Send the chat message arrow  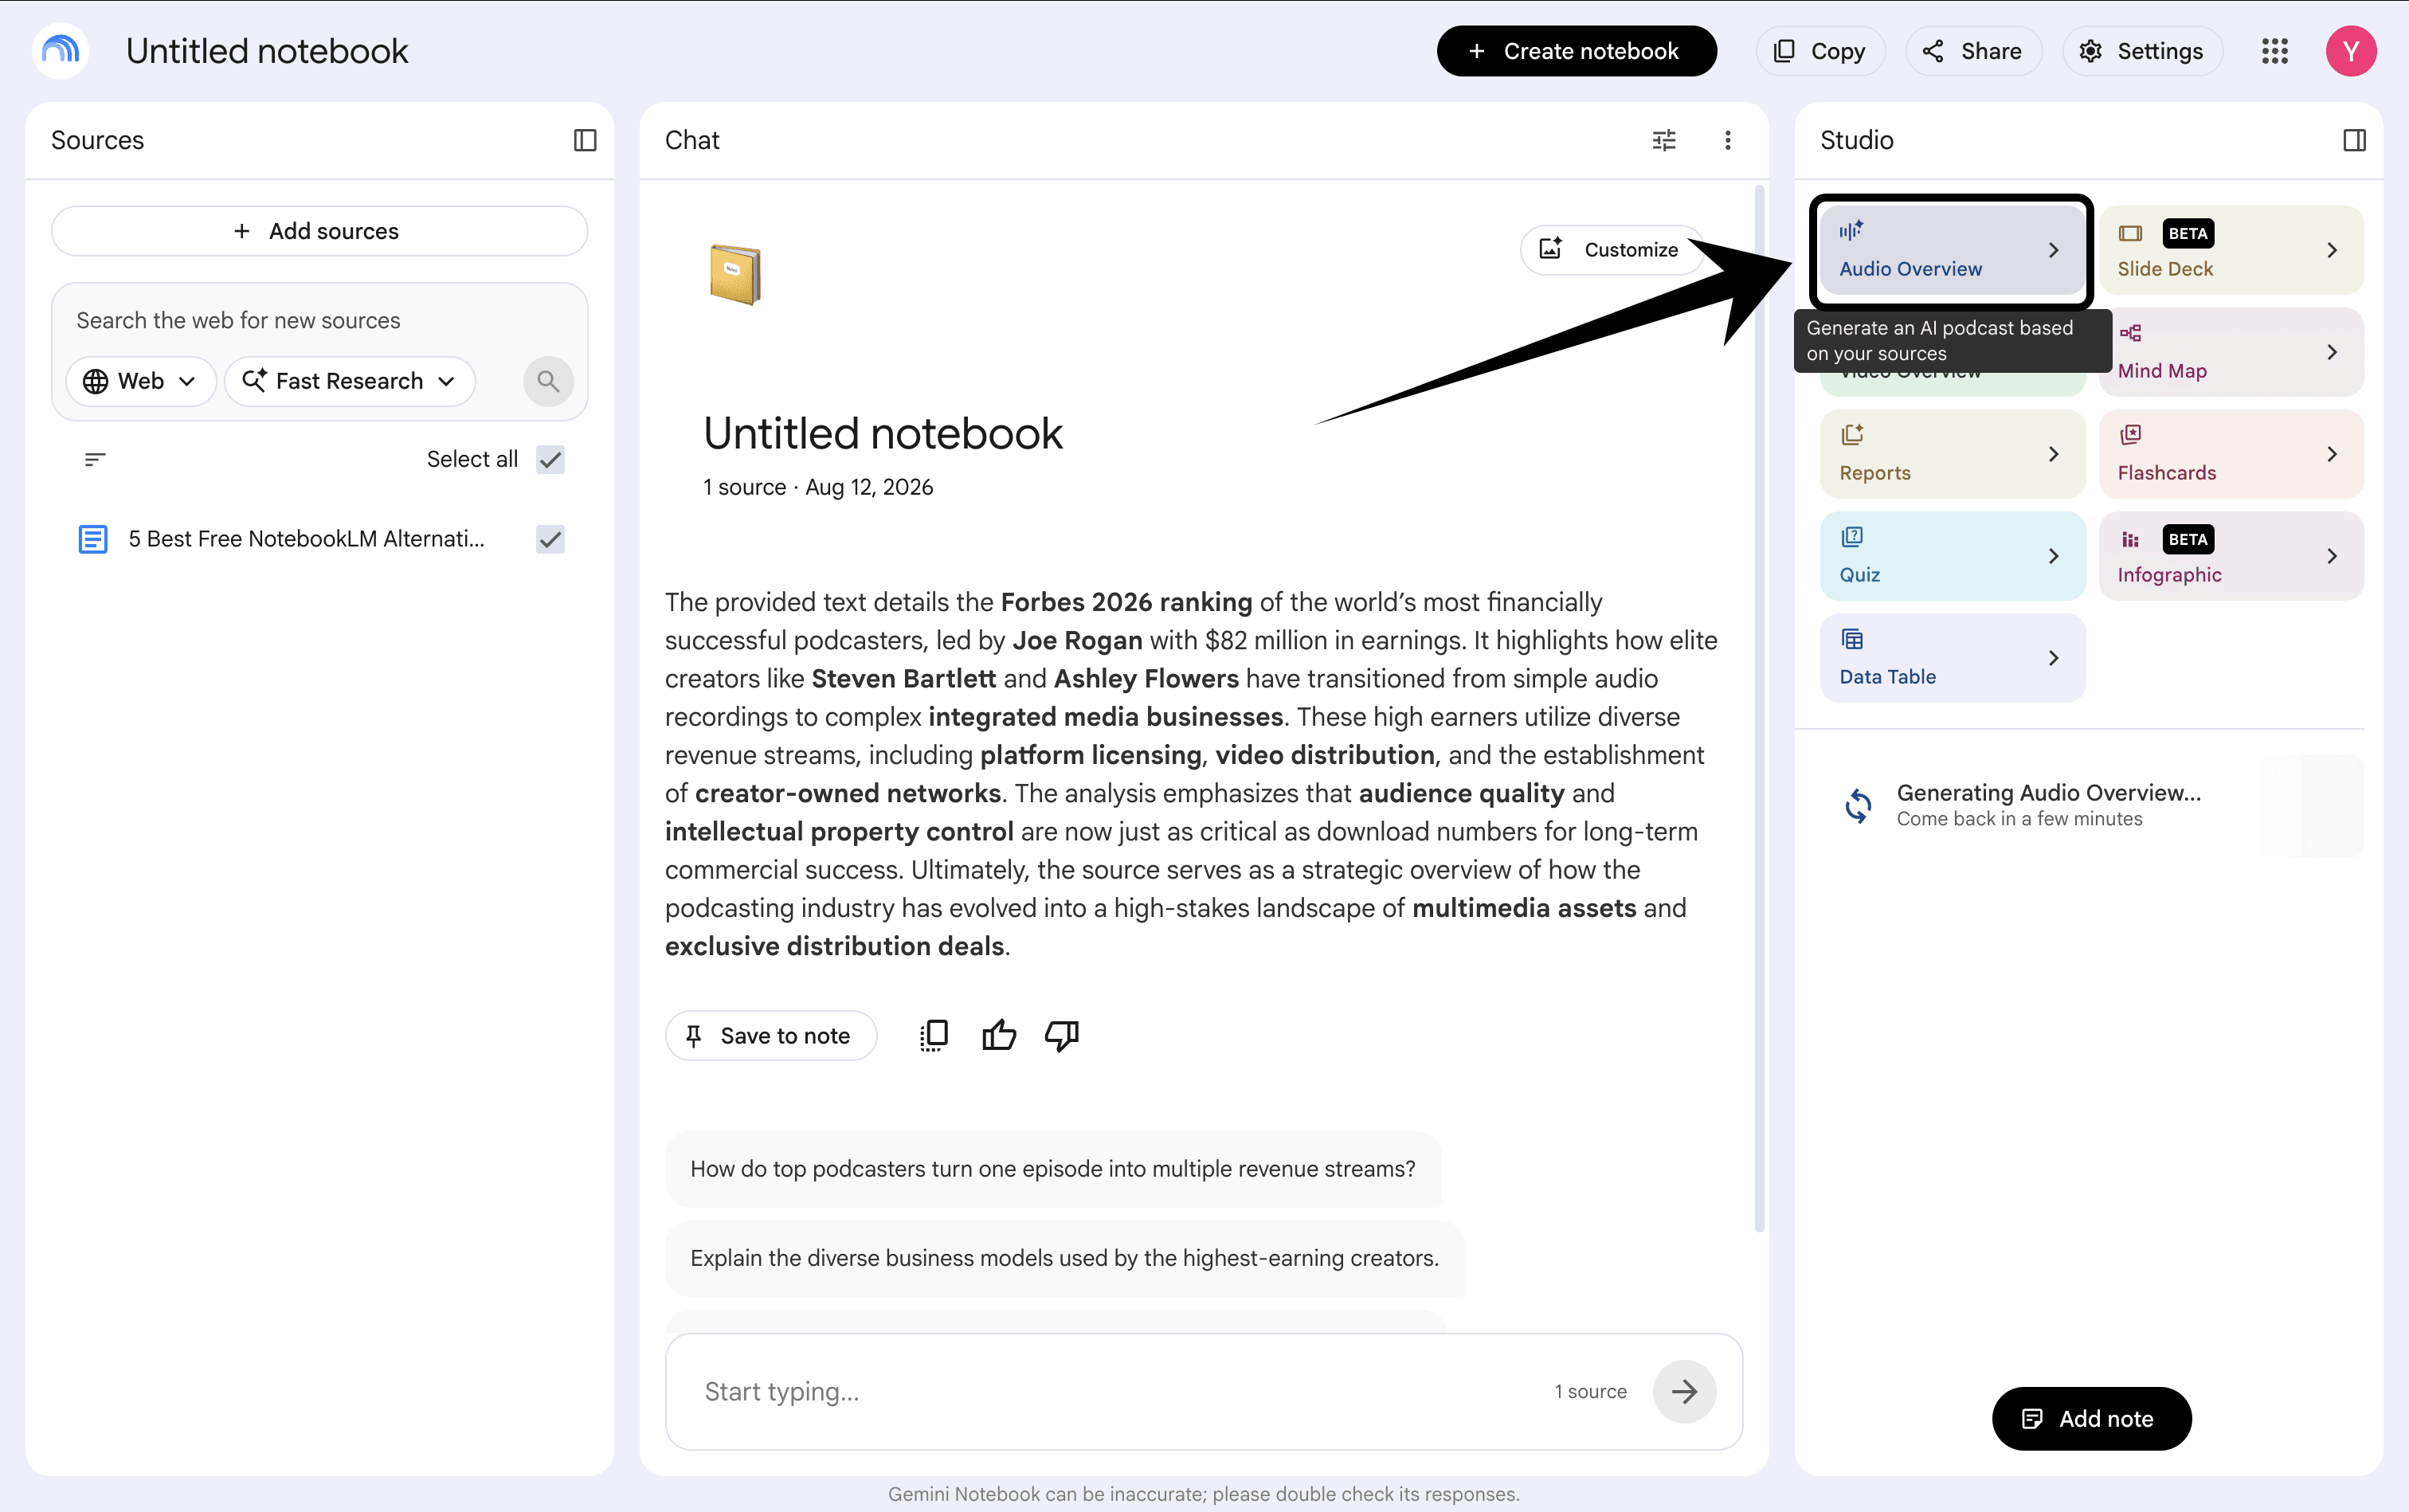pyautogui.click(x=1684, y=1391)
